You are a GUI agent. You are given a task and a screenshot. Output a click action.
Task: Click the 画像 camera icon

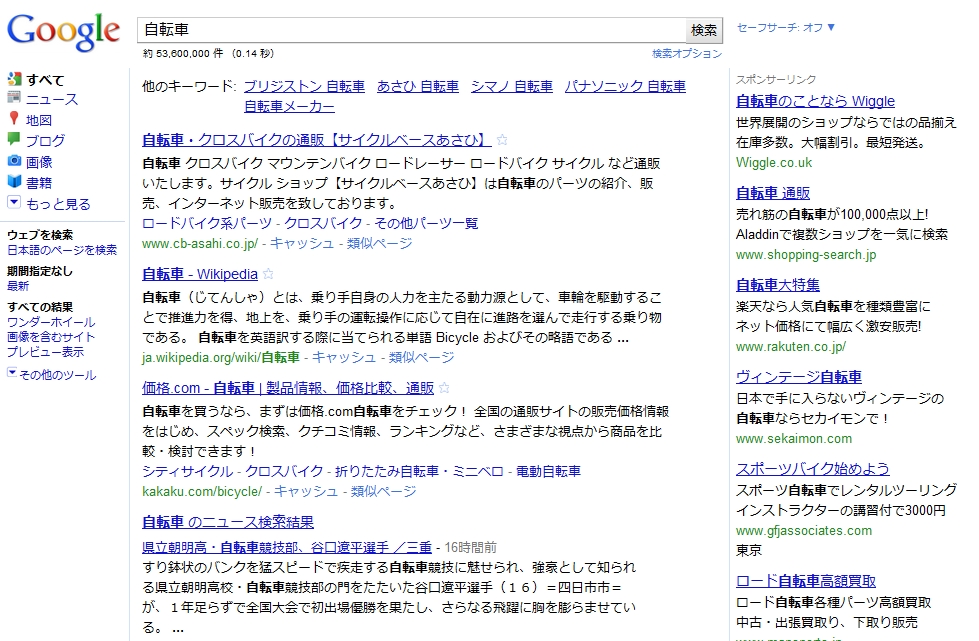tap(14, 160)
